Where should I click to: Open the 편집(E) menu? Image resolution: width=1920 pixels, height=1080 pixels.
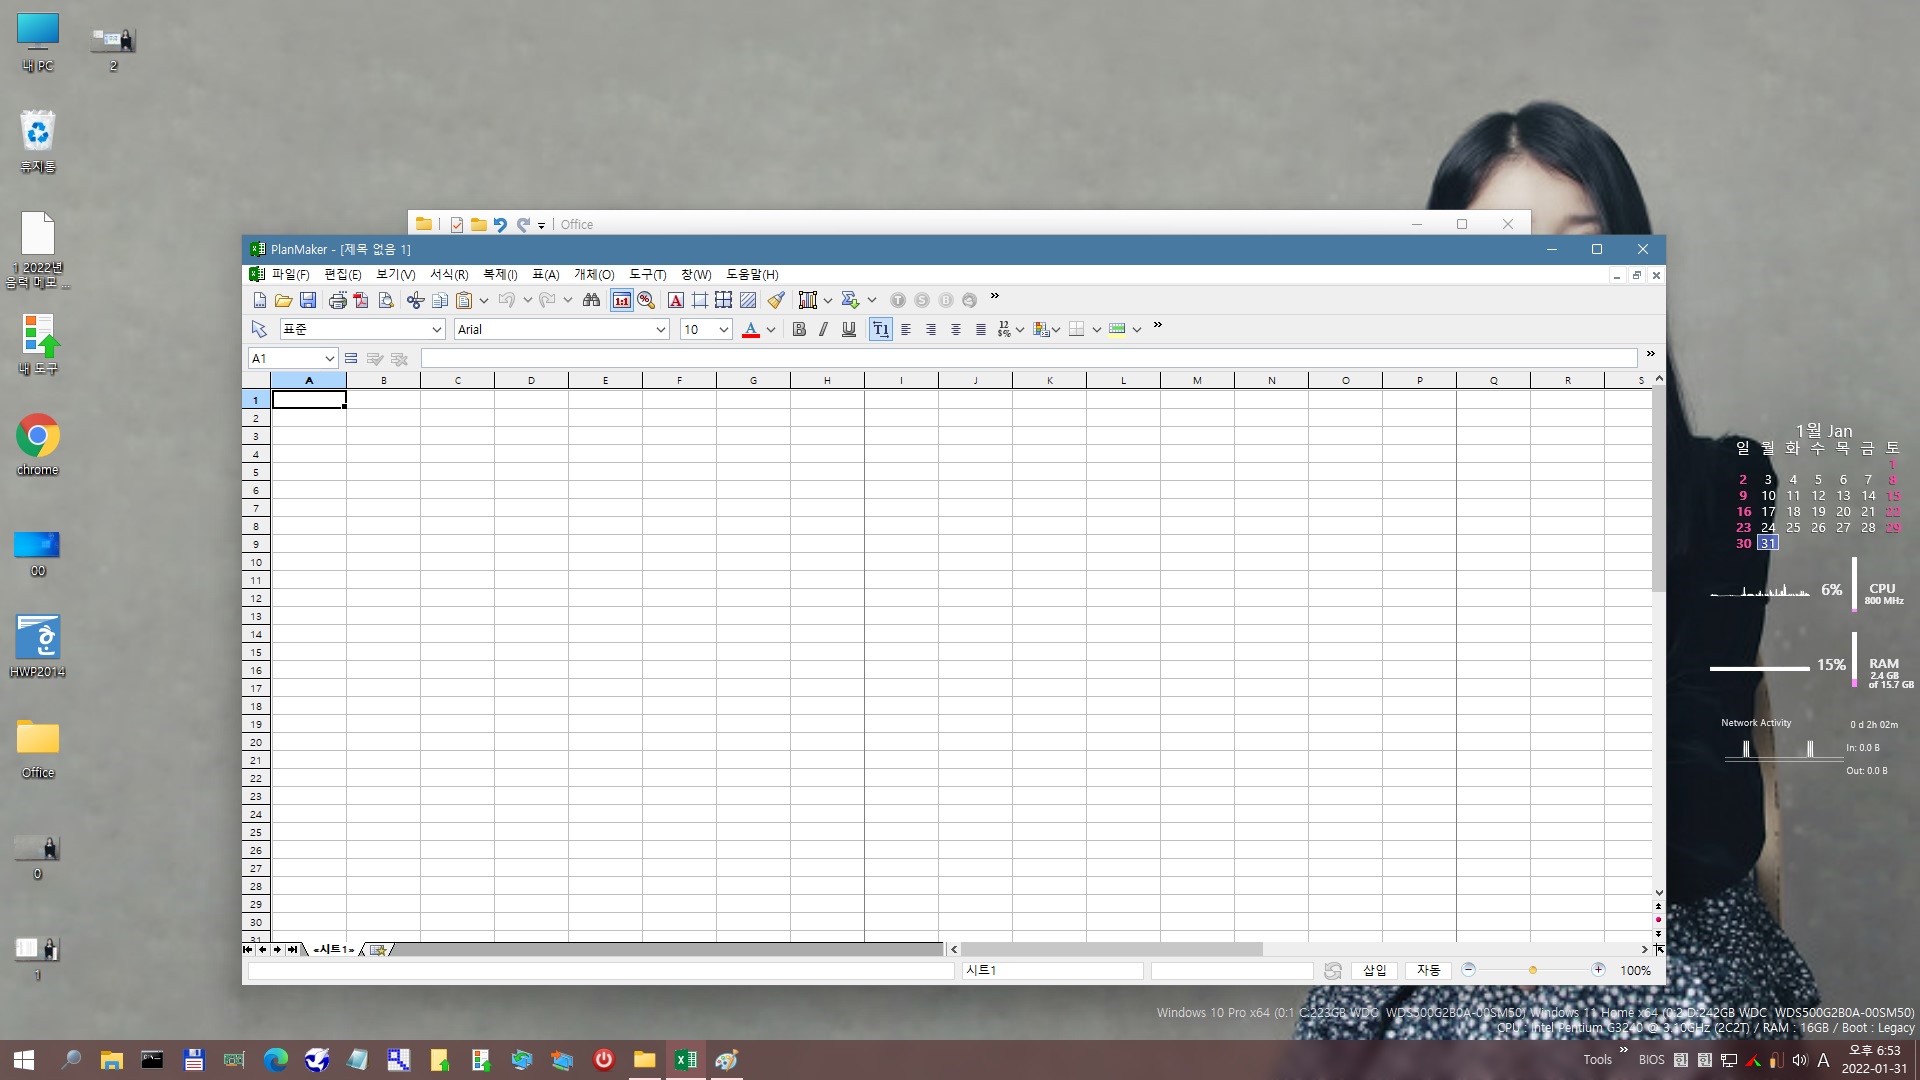[x=343, y=275]
